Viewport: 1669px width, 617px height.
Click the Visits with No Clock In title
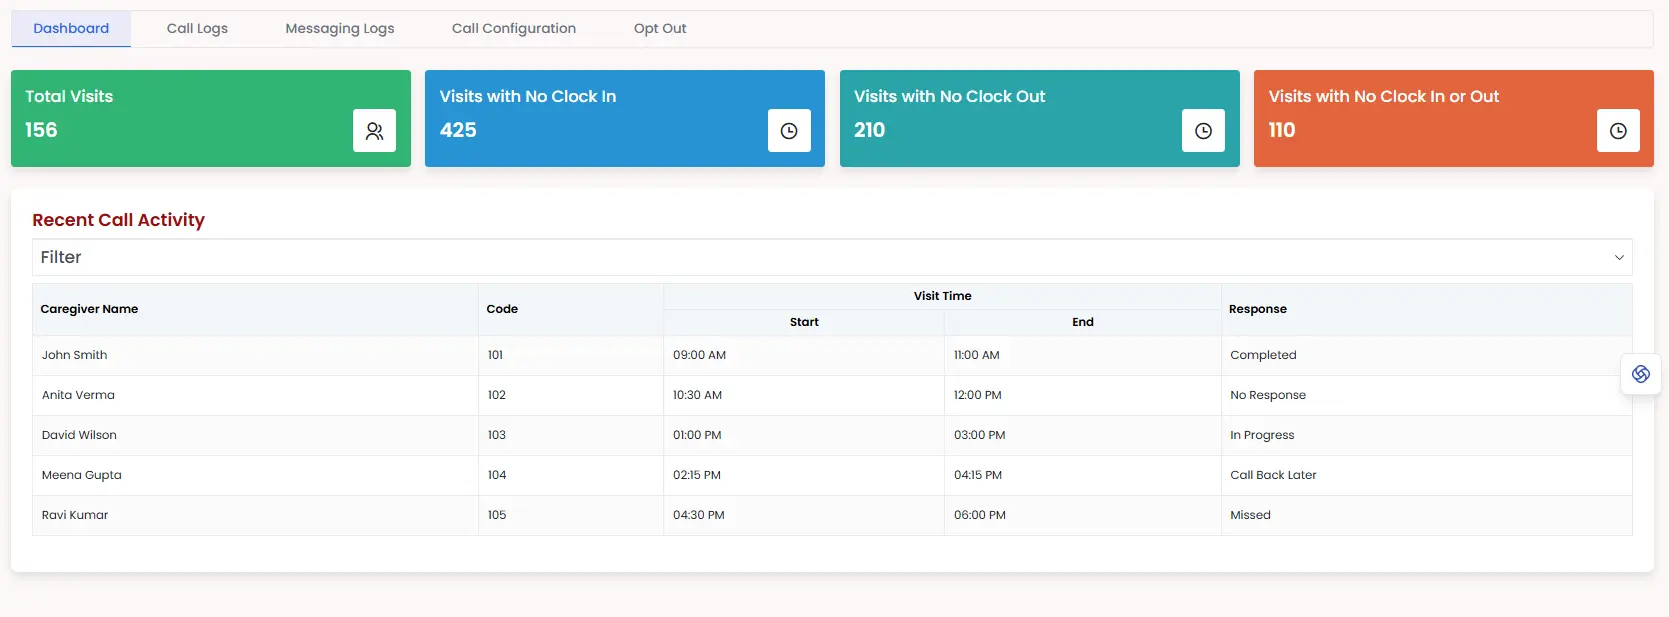(528, 96)
